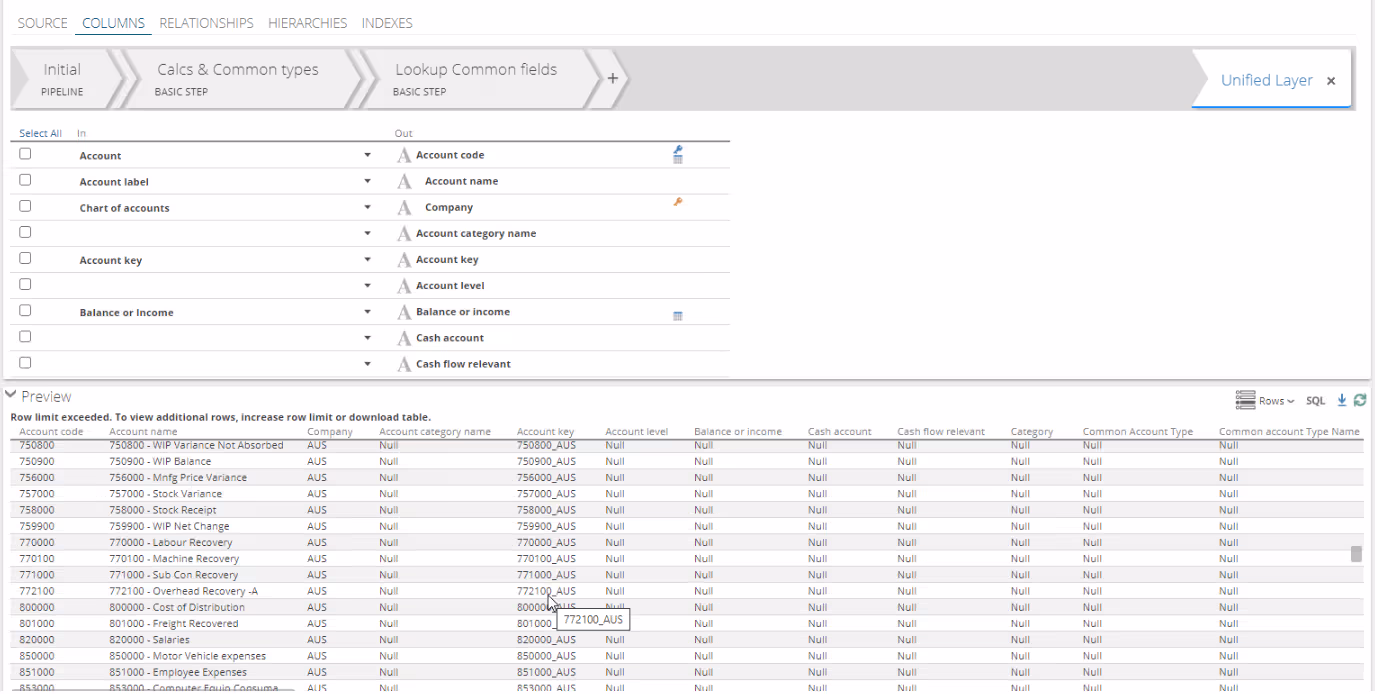The height and width of the screenshot is (694, 1377).
Task: Click the table icon beside Balance or income
Action: (678, 316)
